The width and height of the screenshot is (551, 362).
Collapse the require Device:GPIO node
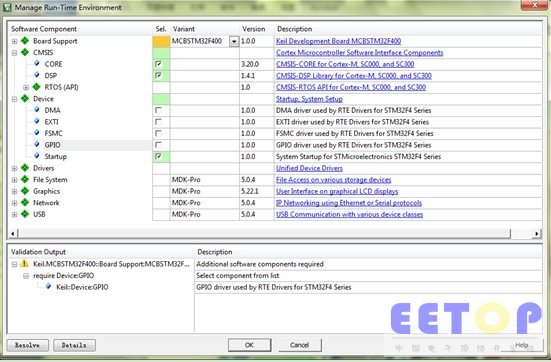pos(26,276)
